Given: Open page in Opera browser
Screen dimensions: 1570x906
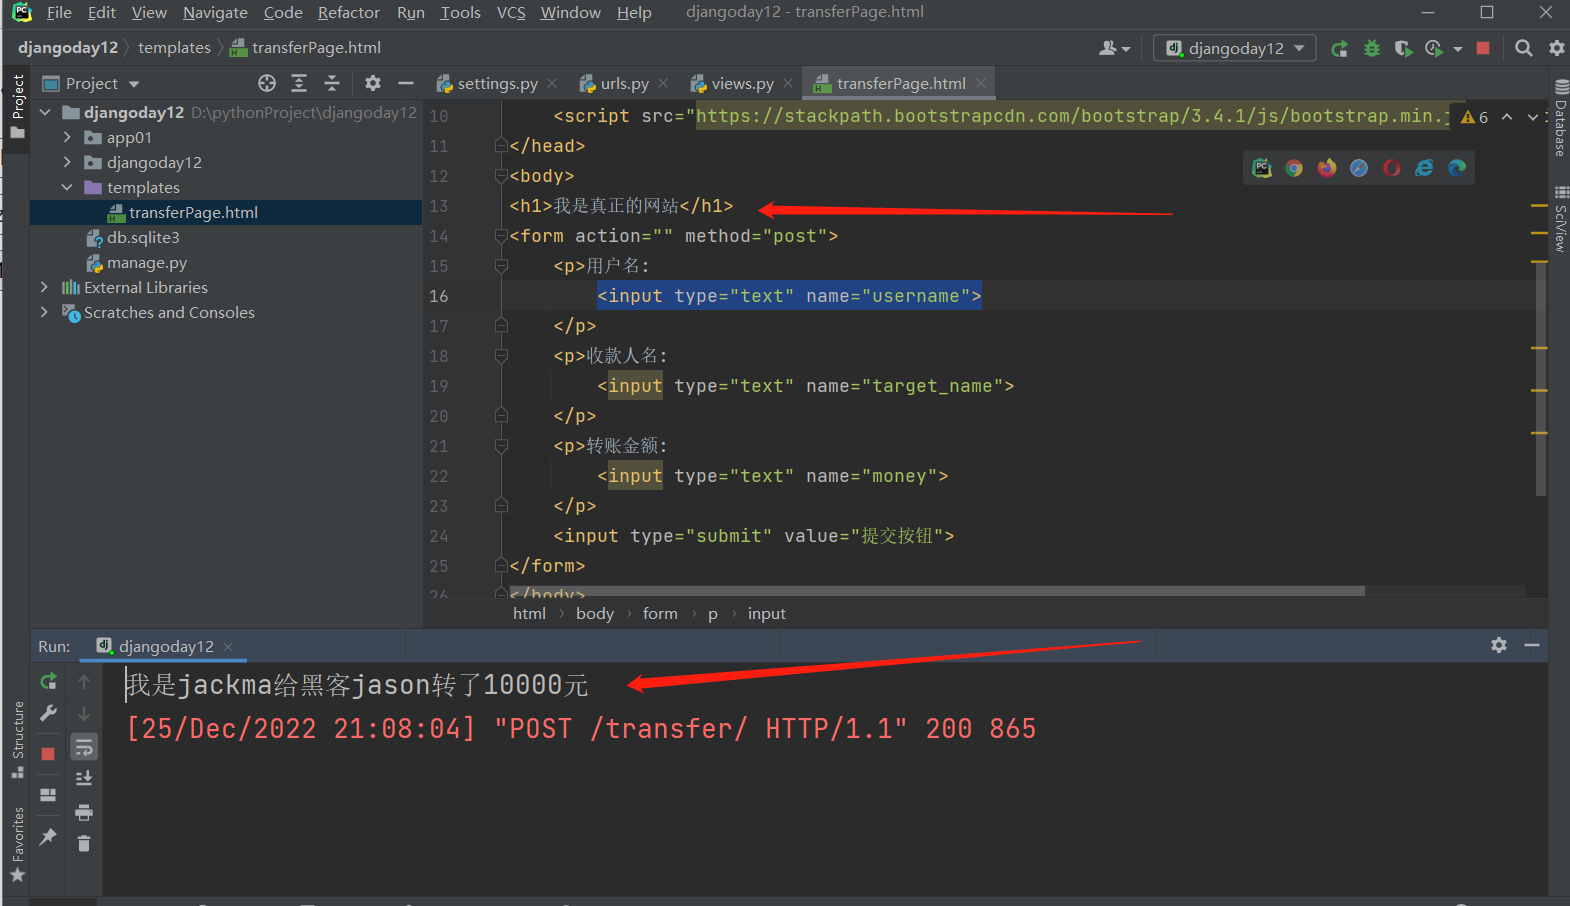Looking at the screenshot, I should (x=1392, y=168).
